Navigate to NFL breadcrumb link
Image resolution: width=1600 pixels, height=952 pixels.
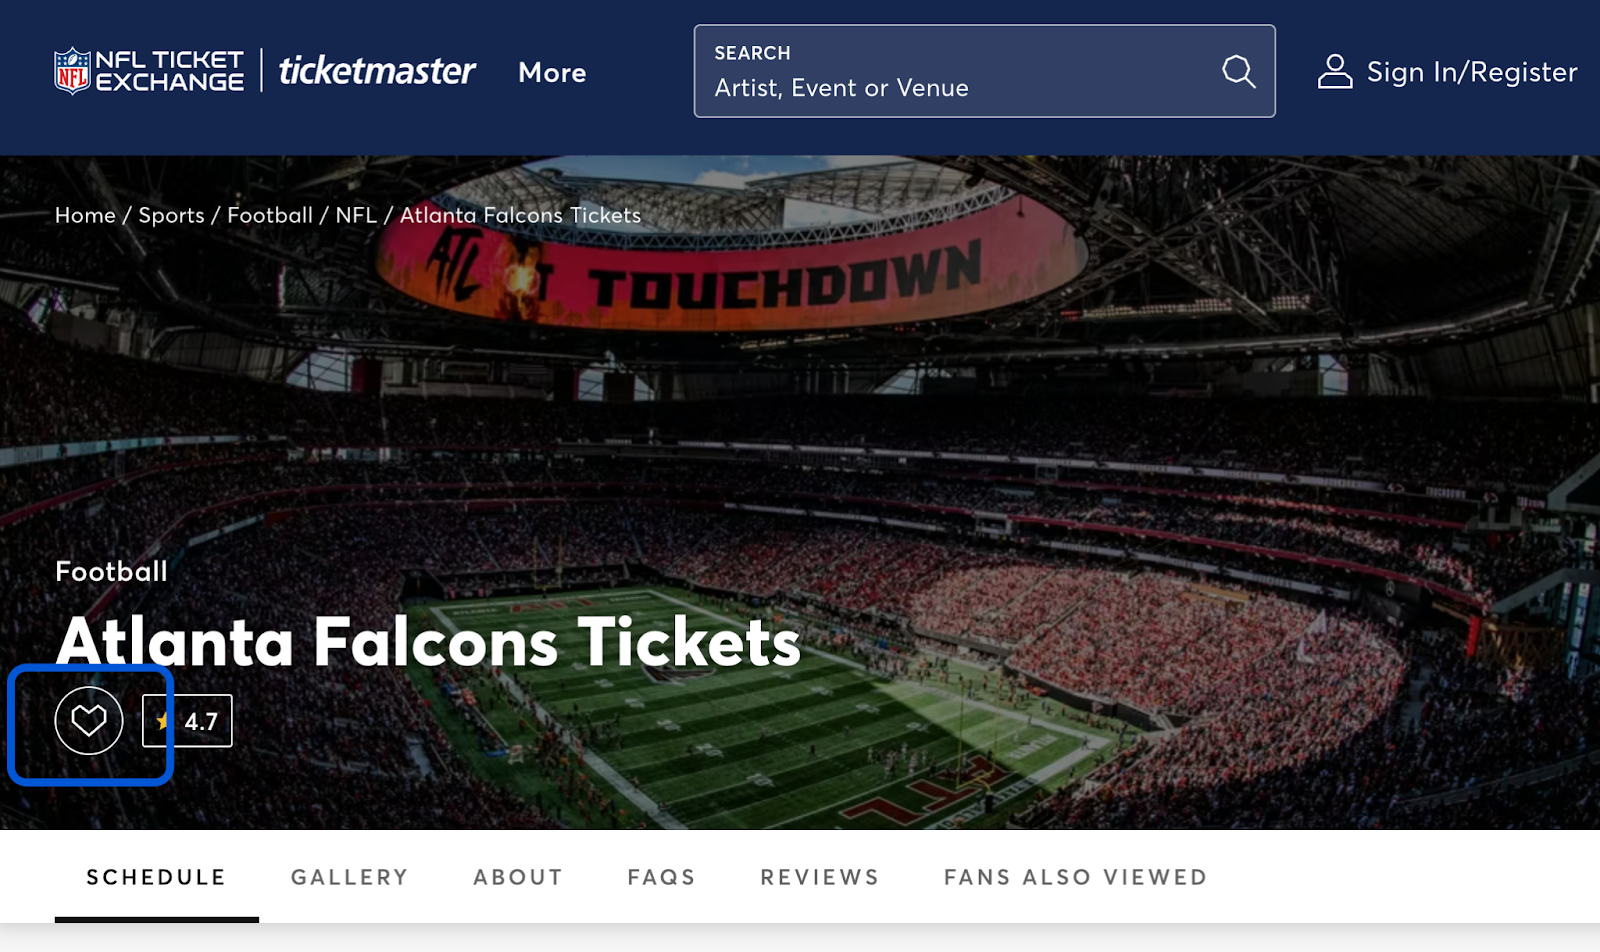[356, 215]
